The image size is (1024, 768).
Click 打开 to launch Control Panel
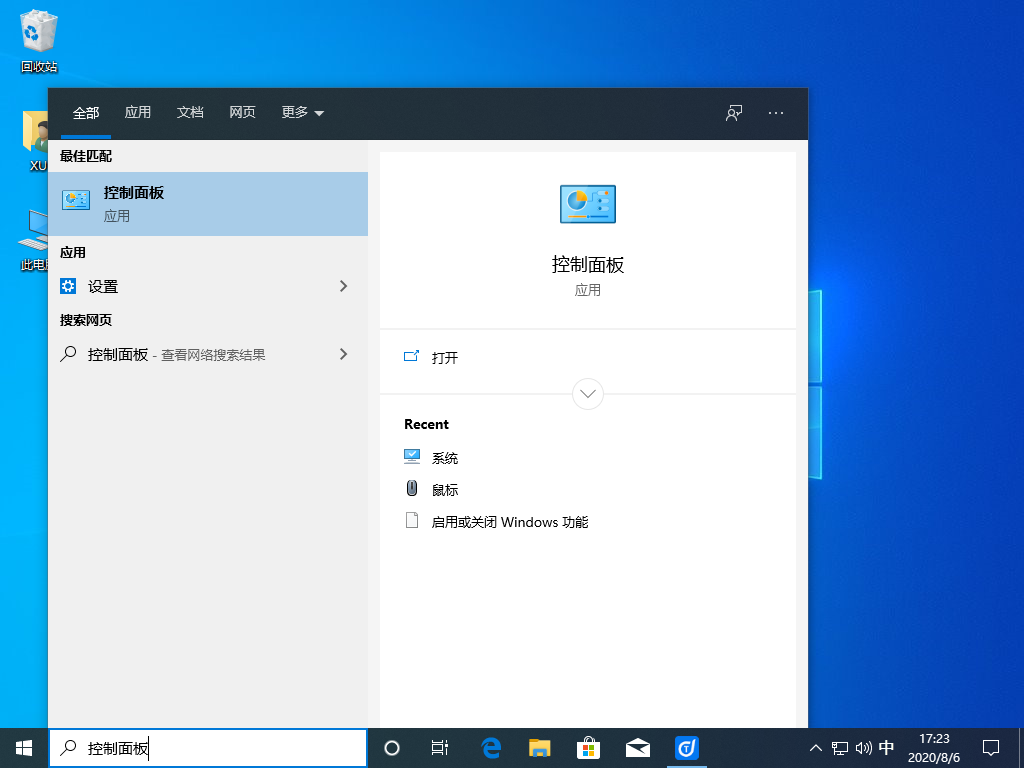(x=444, y=357)
